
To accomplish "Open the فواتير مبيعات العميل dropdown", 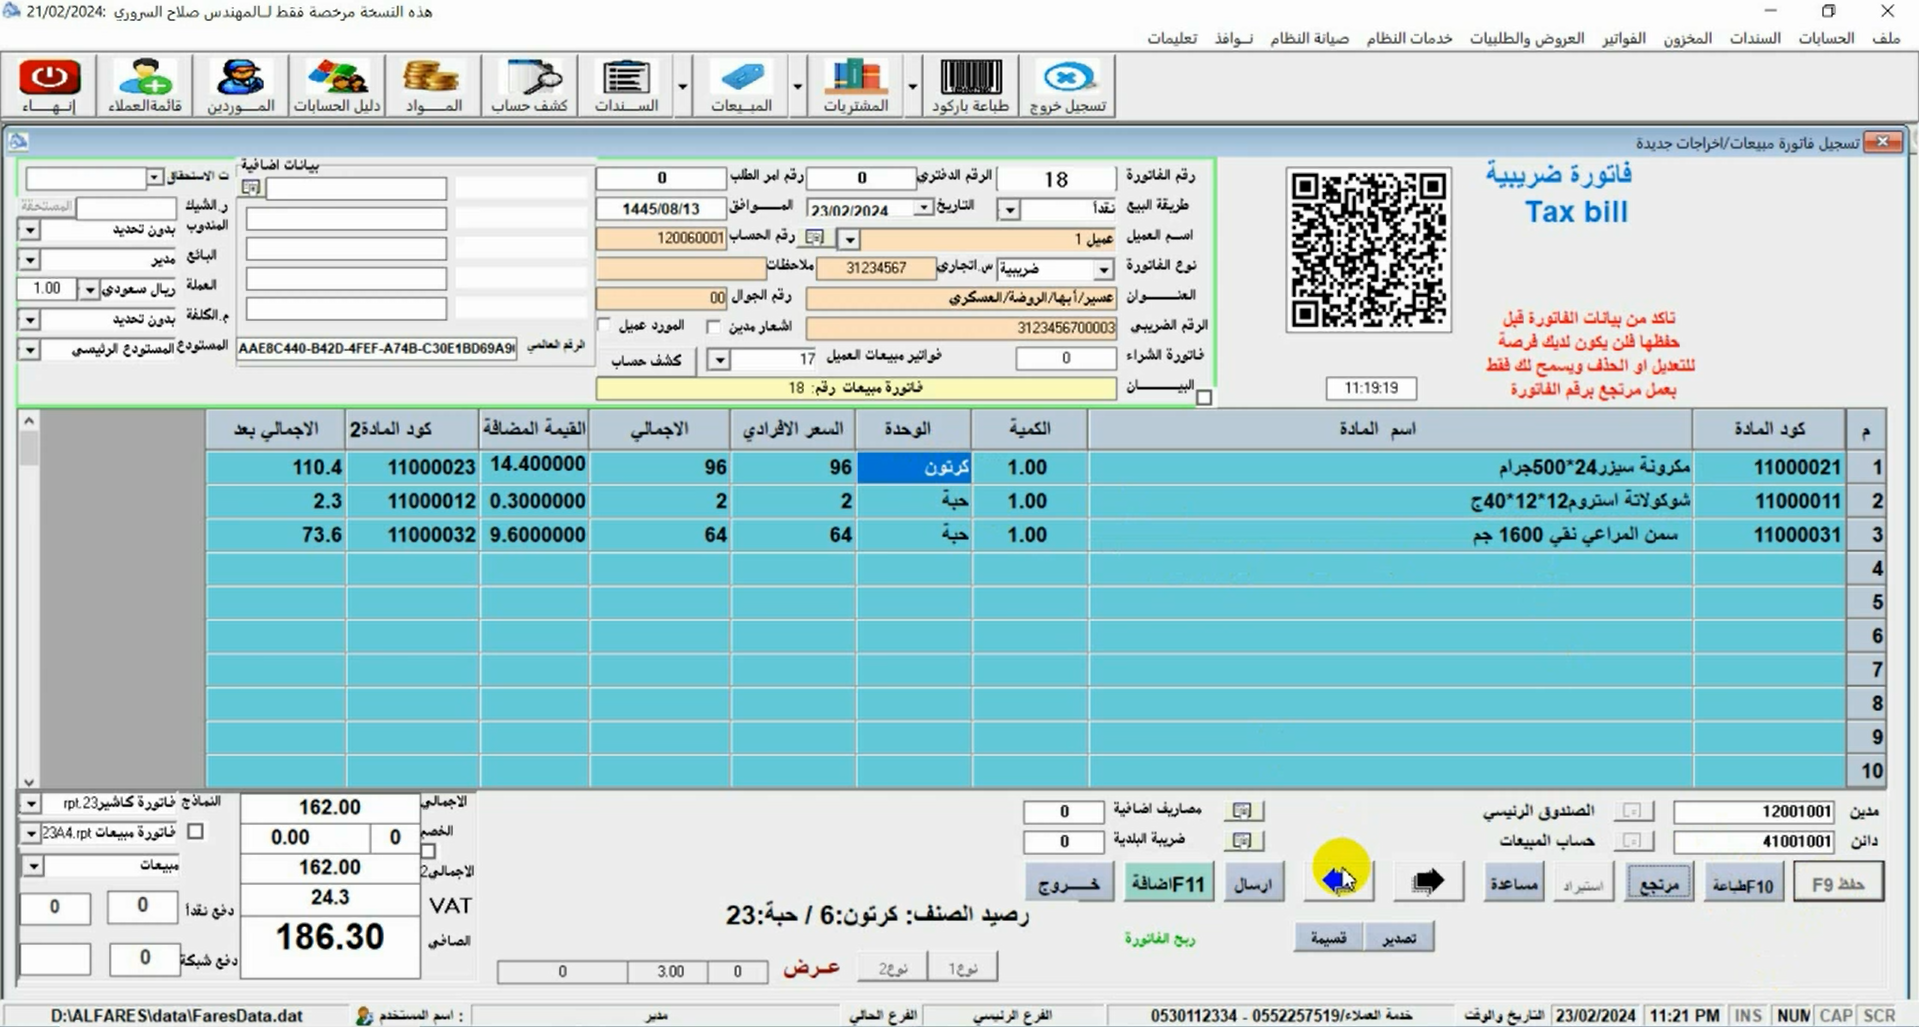I will (718, 359).
